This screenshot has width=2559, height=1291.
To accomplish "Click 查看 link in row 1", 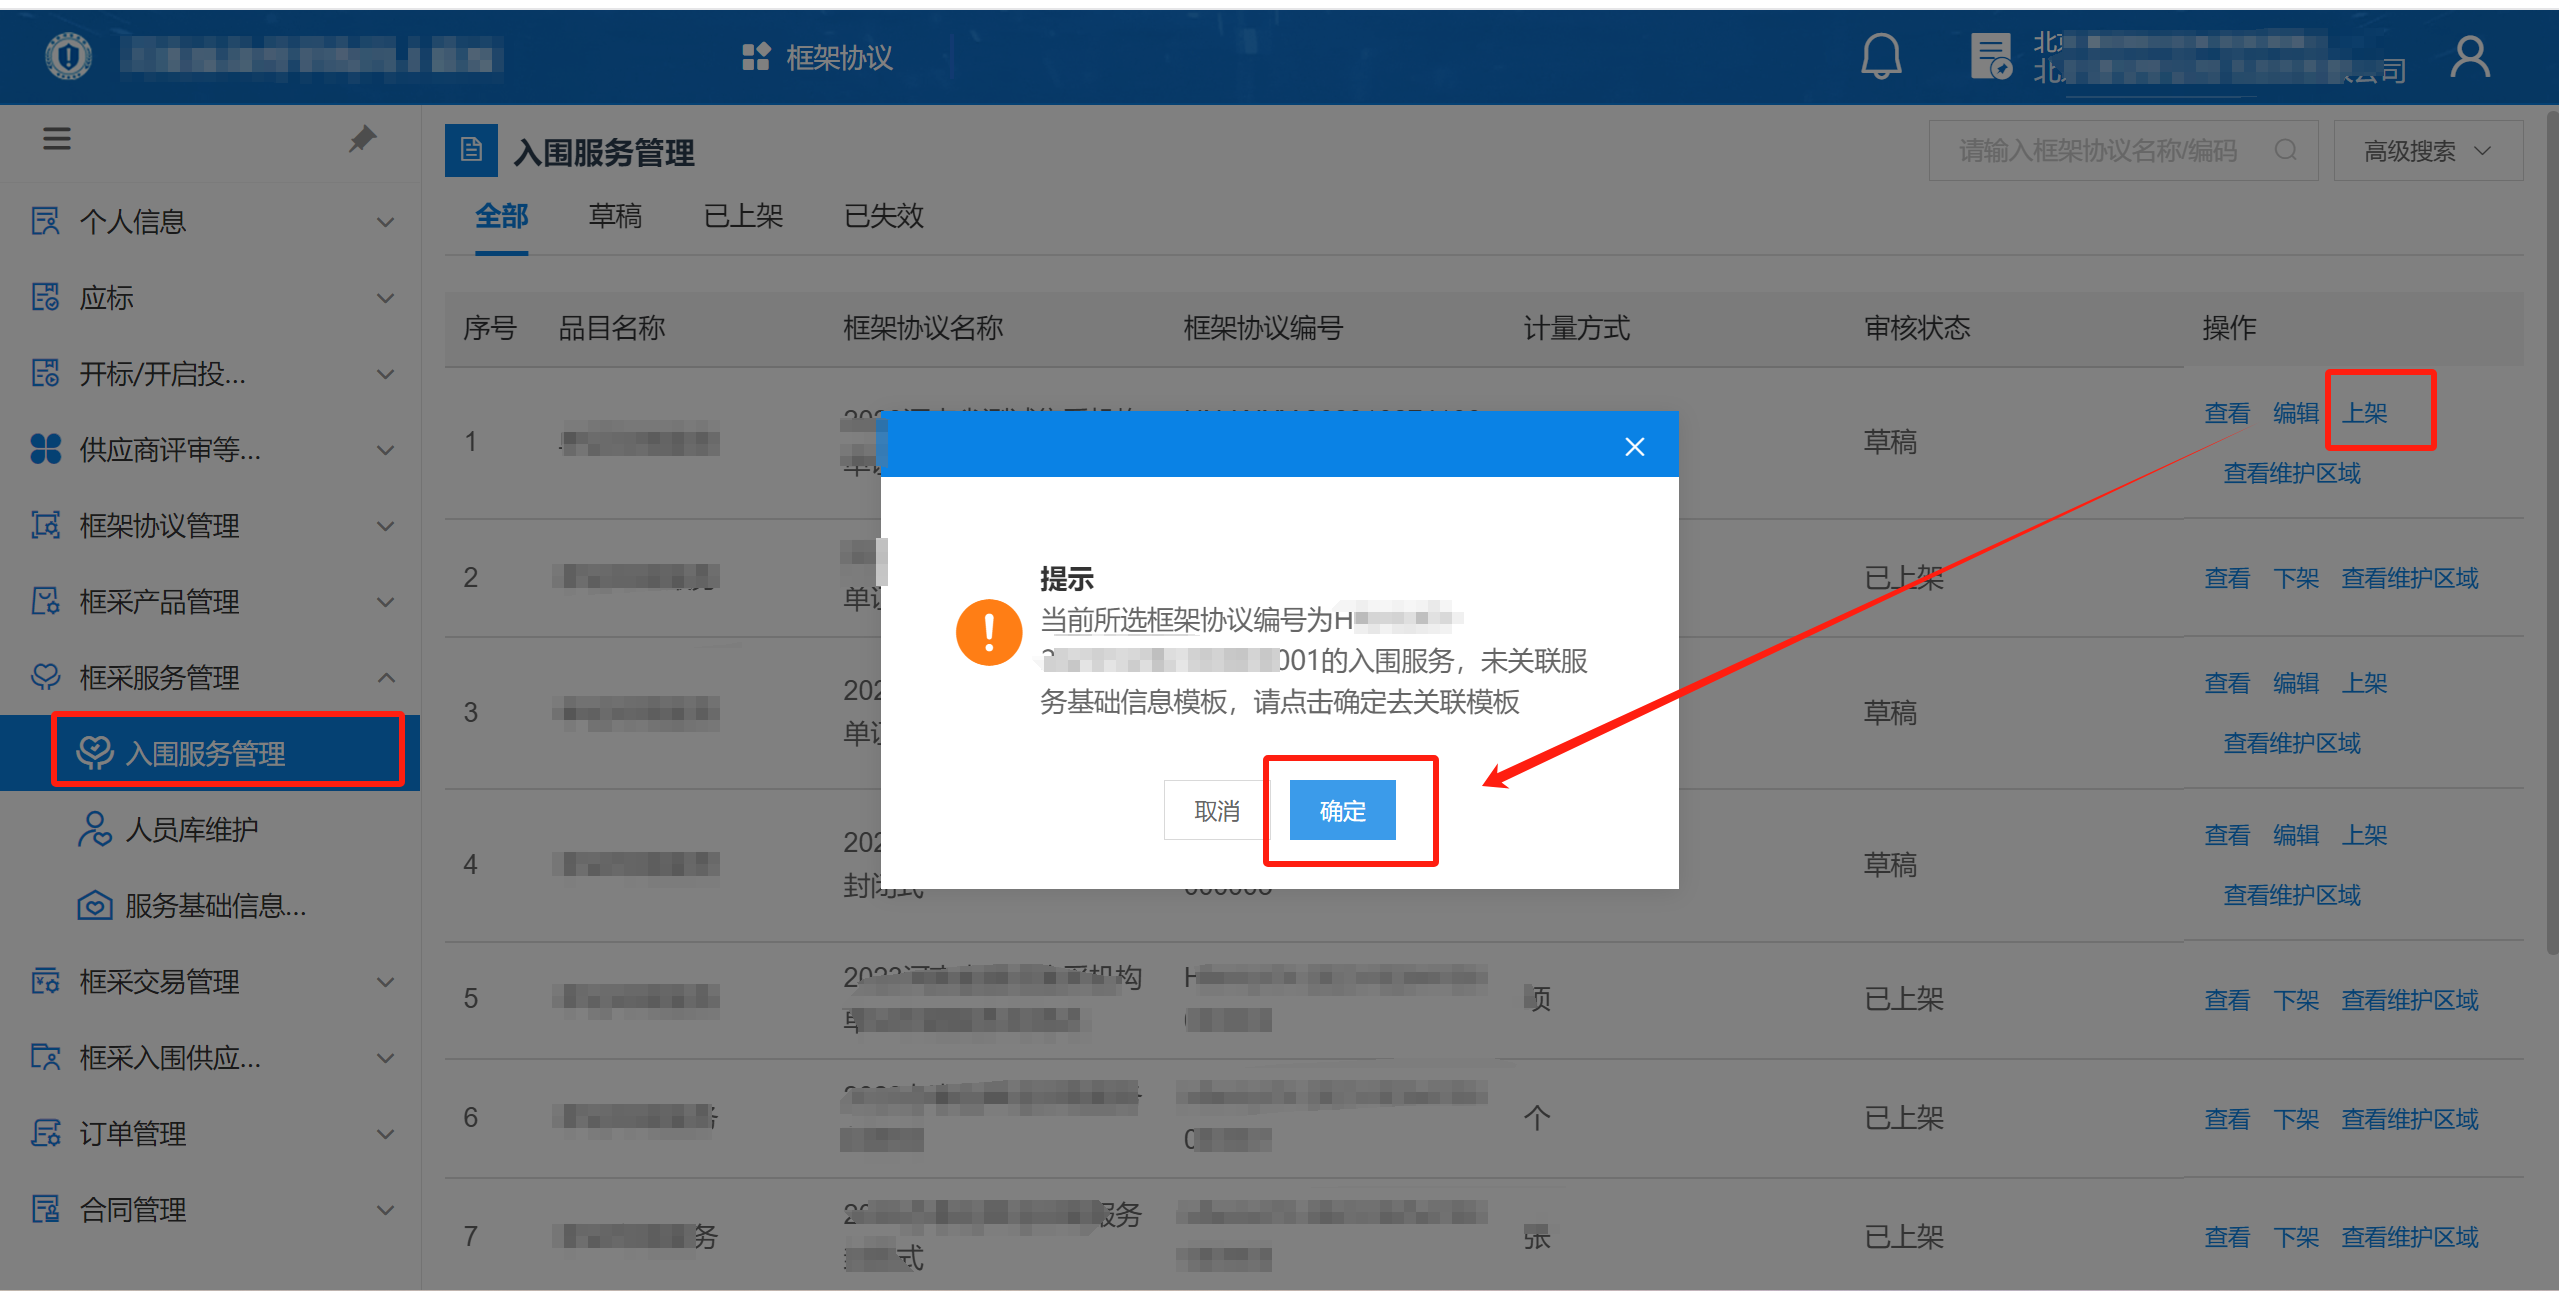I will 2227,412.
